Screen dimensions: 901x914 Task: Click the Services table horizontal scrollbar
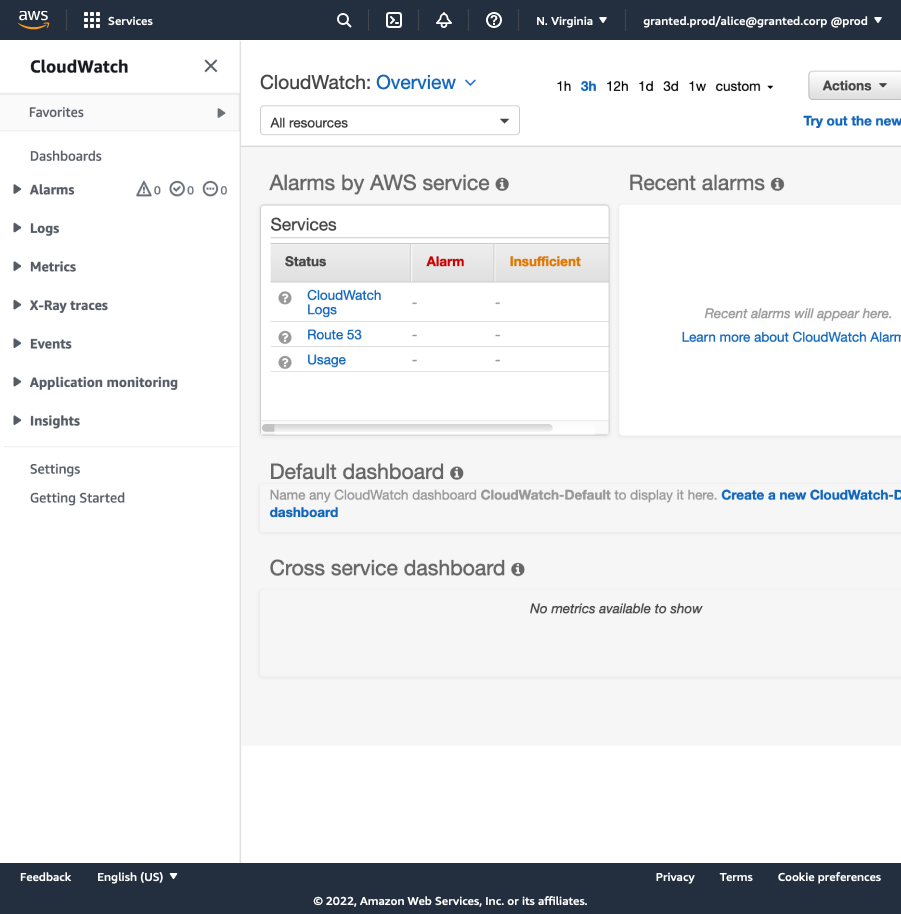(407, 428)
